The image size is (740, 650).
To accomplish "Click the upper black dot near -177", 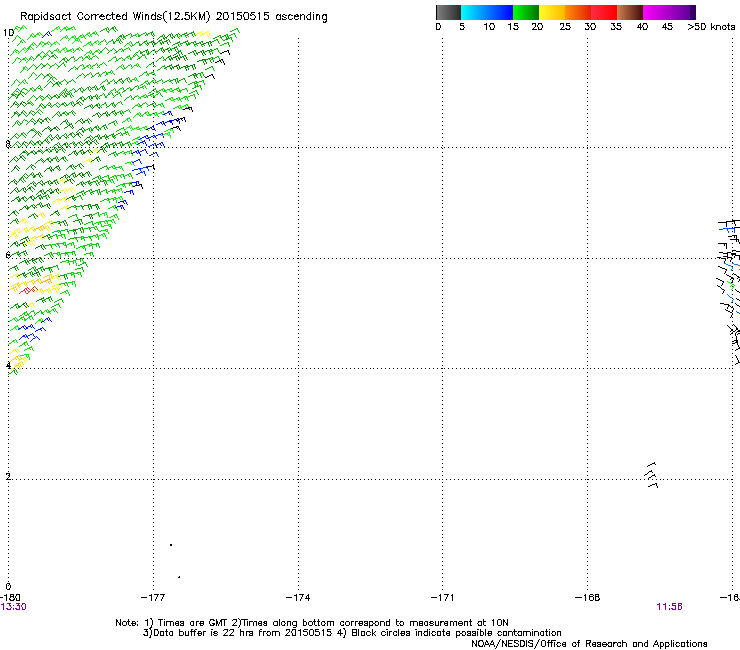I will [x=171, y=545].
